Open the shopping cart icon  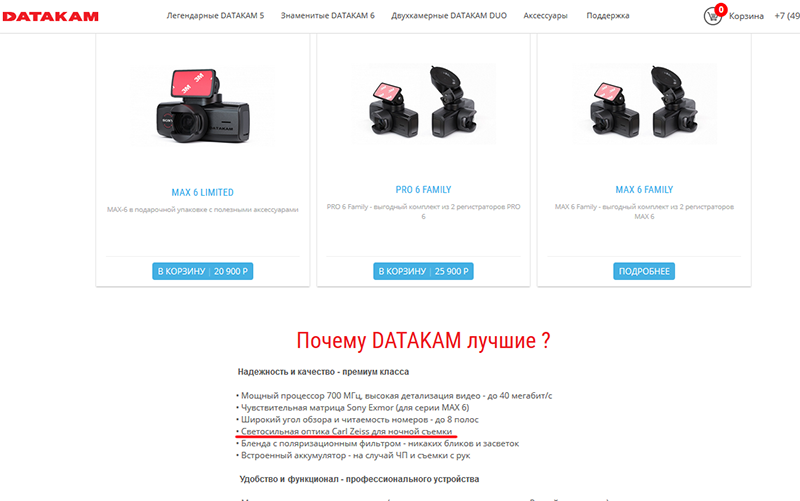click(712, 16)
